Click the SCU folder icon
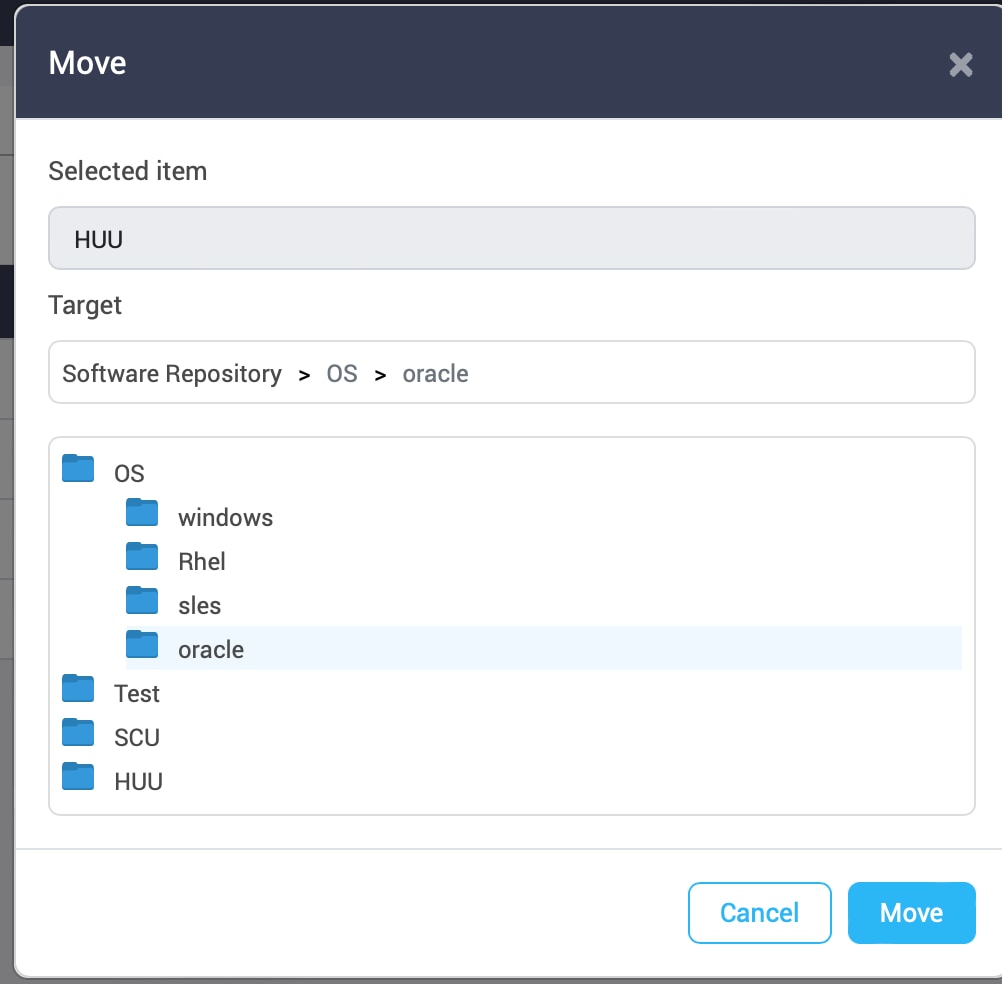The image size is (1002, 984). coord(78,733)
